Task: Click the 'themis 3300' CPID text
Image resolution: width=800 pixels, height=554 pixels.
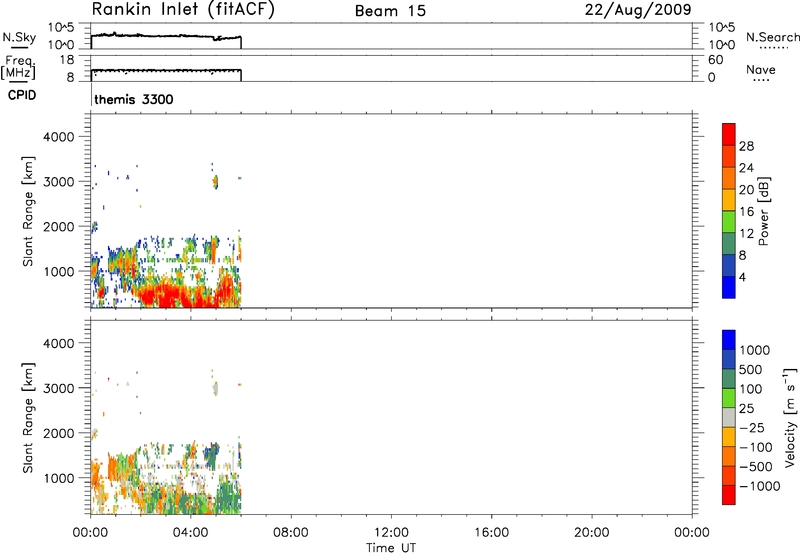Action: 134,99
